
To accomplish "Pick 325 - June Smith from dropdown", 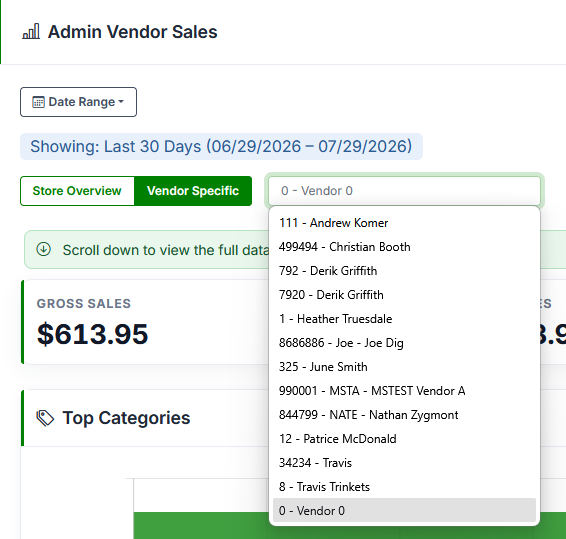I will (x=404, y=367).
